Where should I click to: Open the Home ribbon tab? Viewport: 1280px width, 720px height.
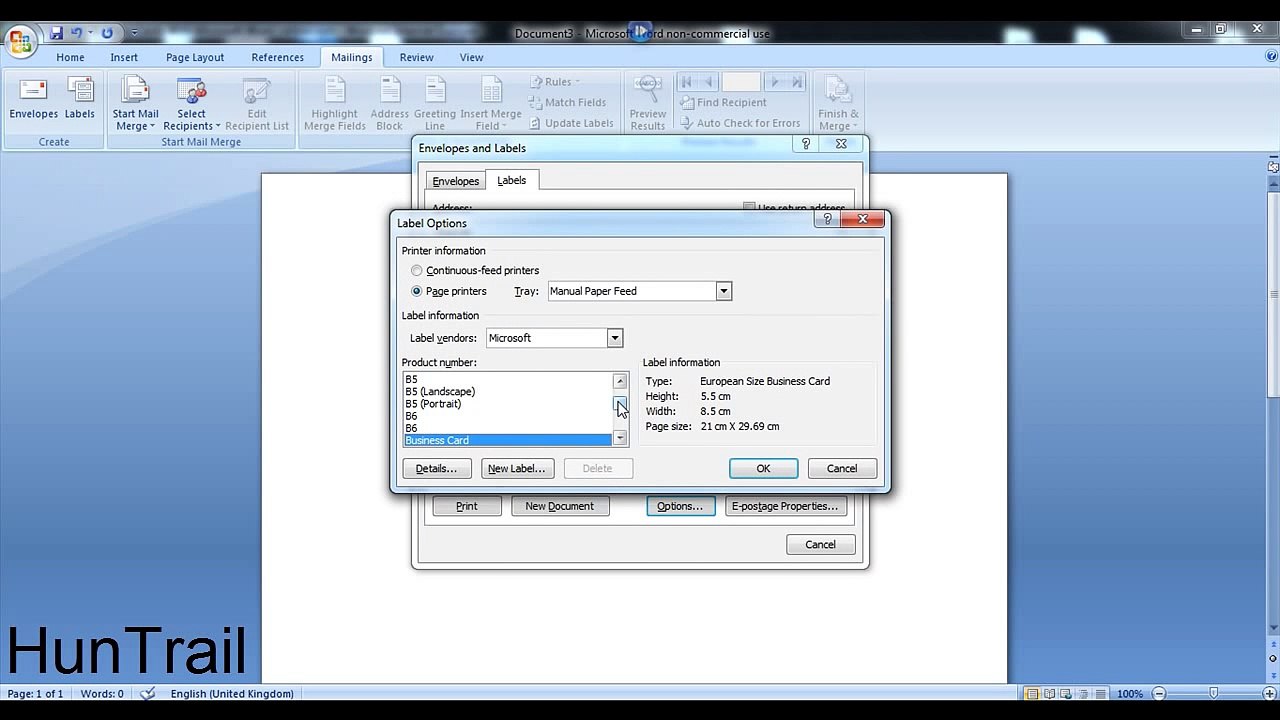click(x=70, y=57)
